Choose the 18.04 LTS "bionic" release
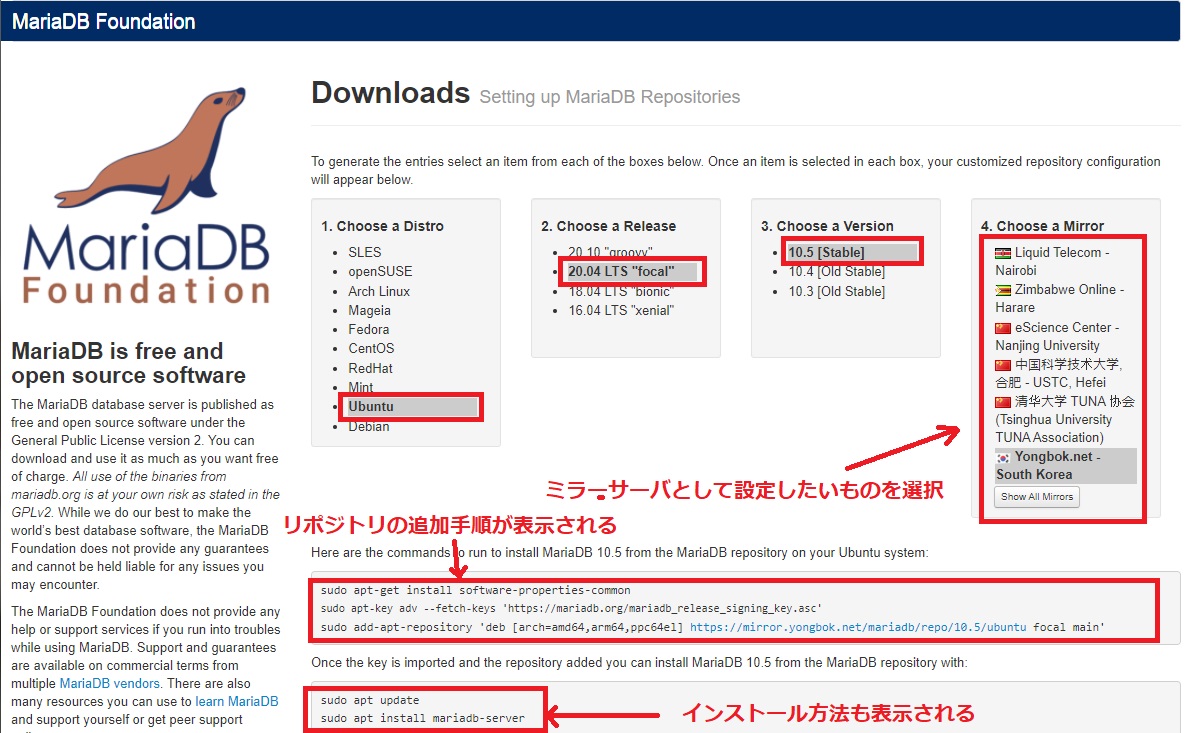The image size is (1187, 733). pos(621,292)
